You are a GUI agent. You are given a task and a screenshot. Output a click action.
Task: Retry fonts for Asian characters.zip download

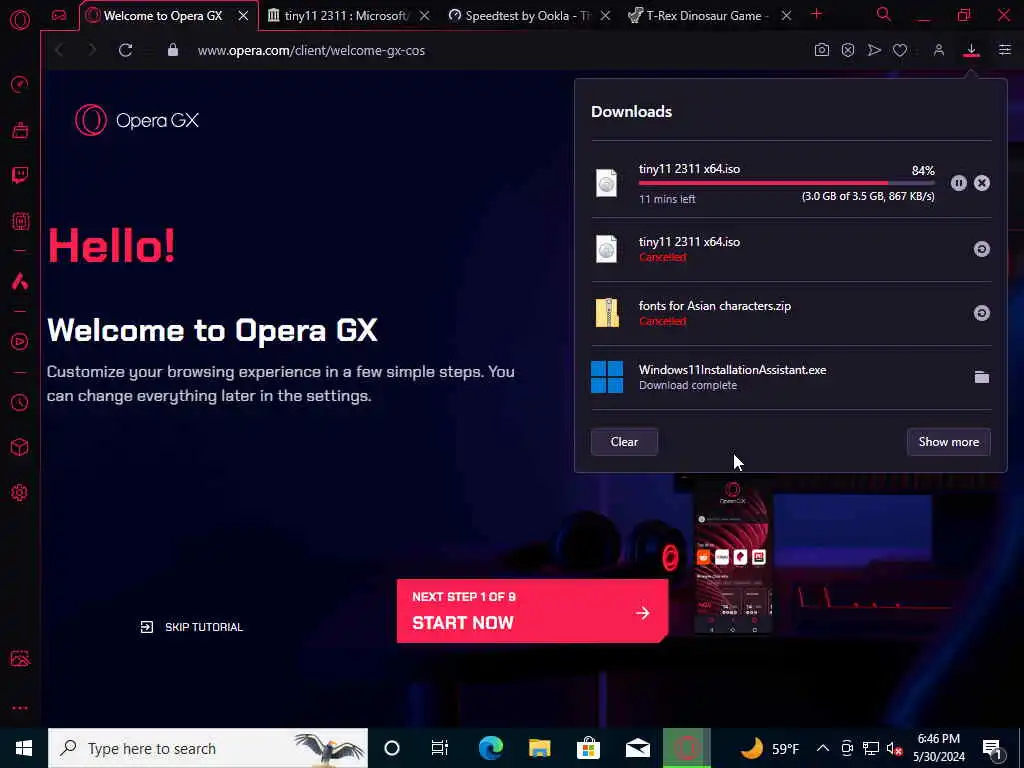point(982,313)
